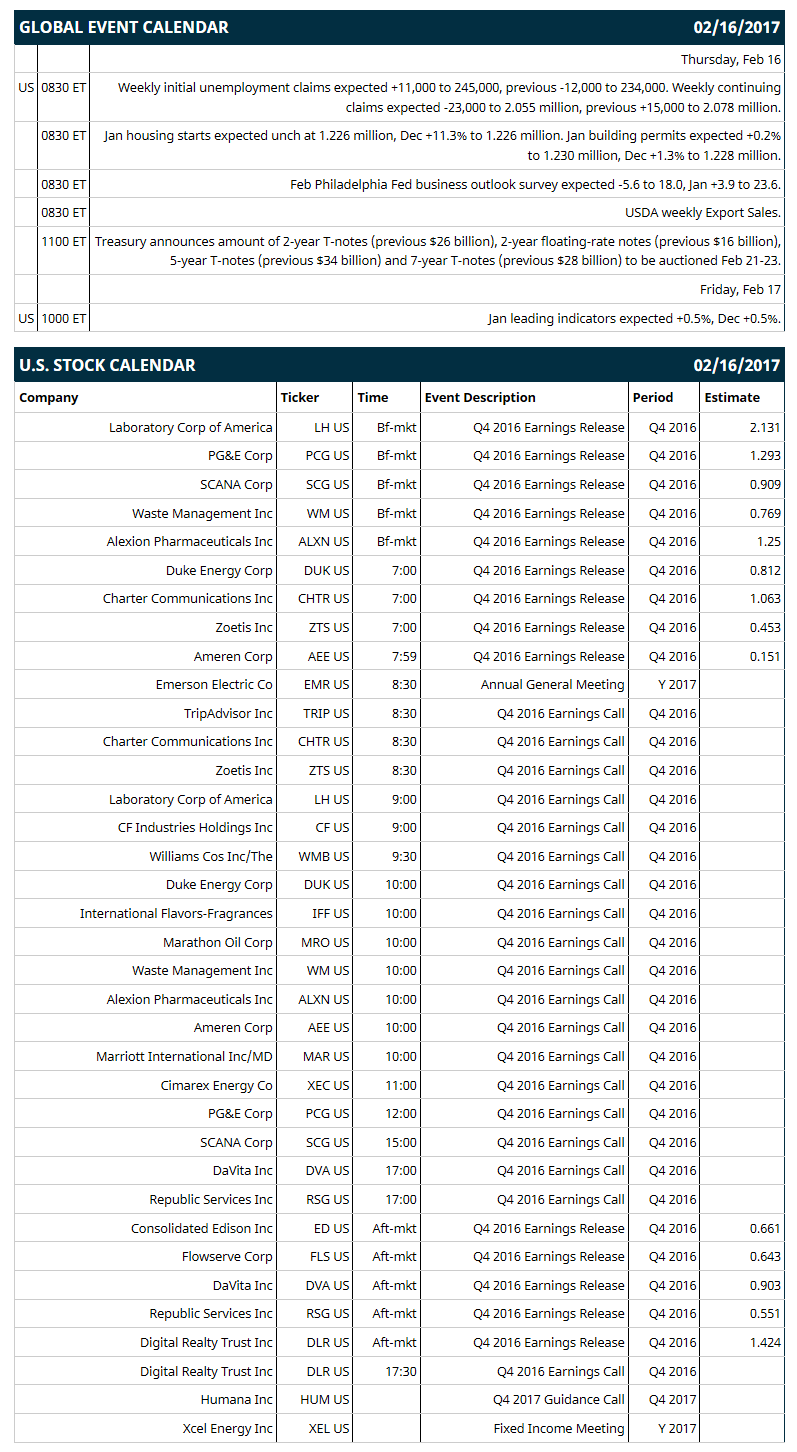Click the 0.903 DaVita estimate
Screen dimensions: 797x1452
765,1285
